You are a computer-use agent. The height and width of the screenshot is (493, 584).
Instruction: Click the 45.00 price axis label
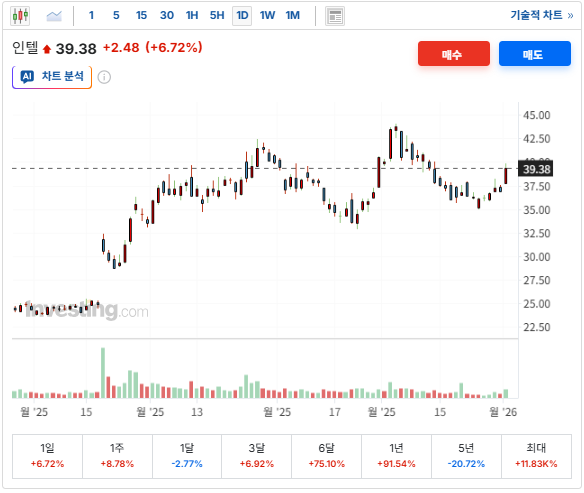point(536,115)
